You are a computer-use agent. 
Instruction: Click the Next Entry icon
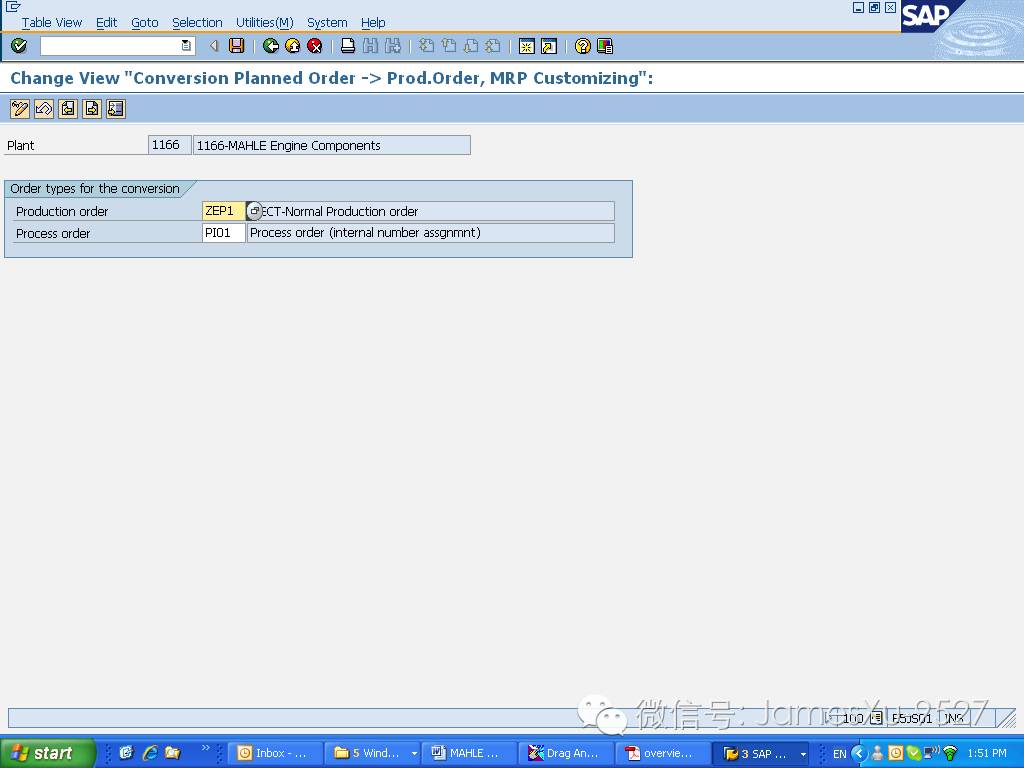point(92,108)
